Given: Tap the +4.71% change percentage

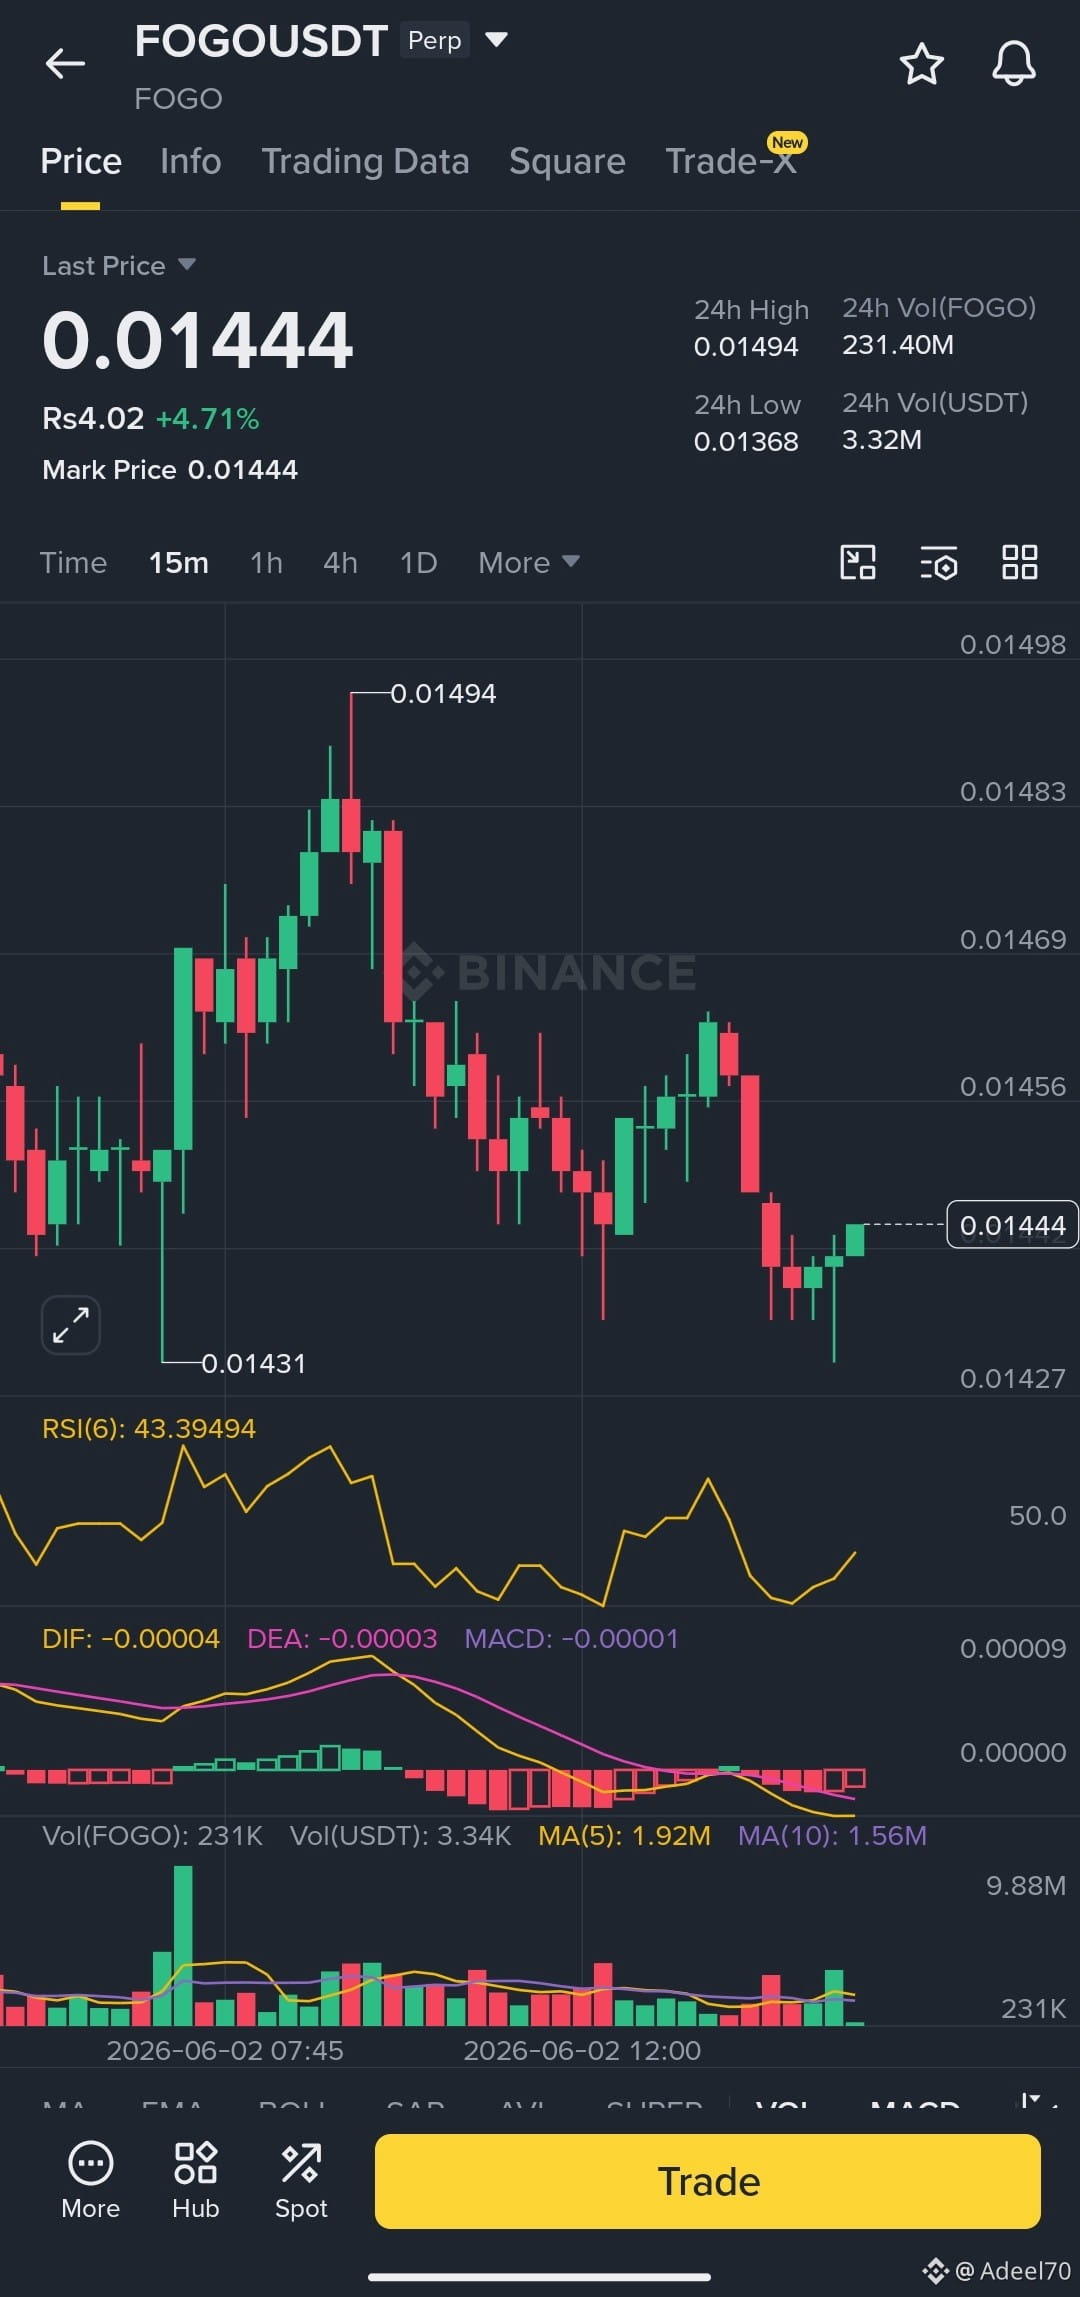Looking at the screenshot, I should [208, 419].
